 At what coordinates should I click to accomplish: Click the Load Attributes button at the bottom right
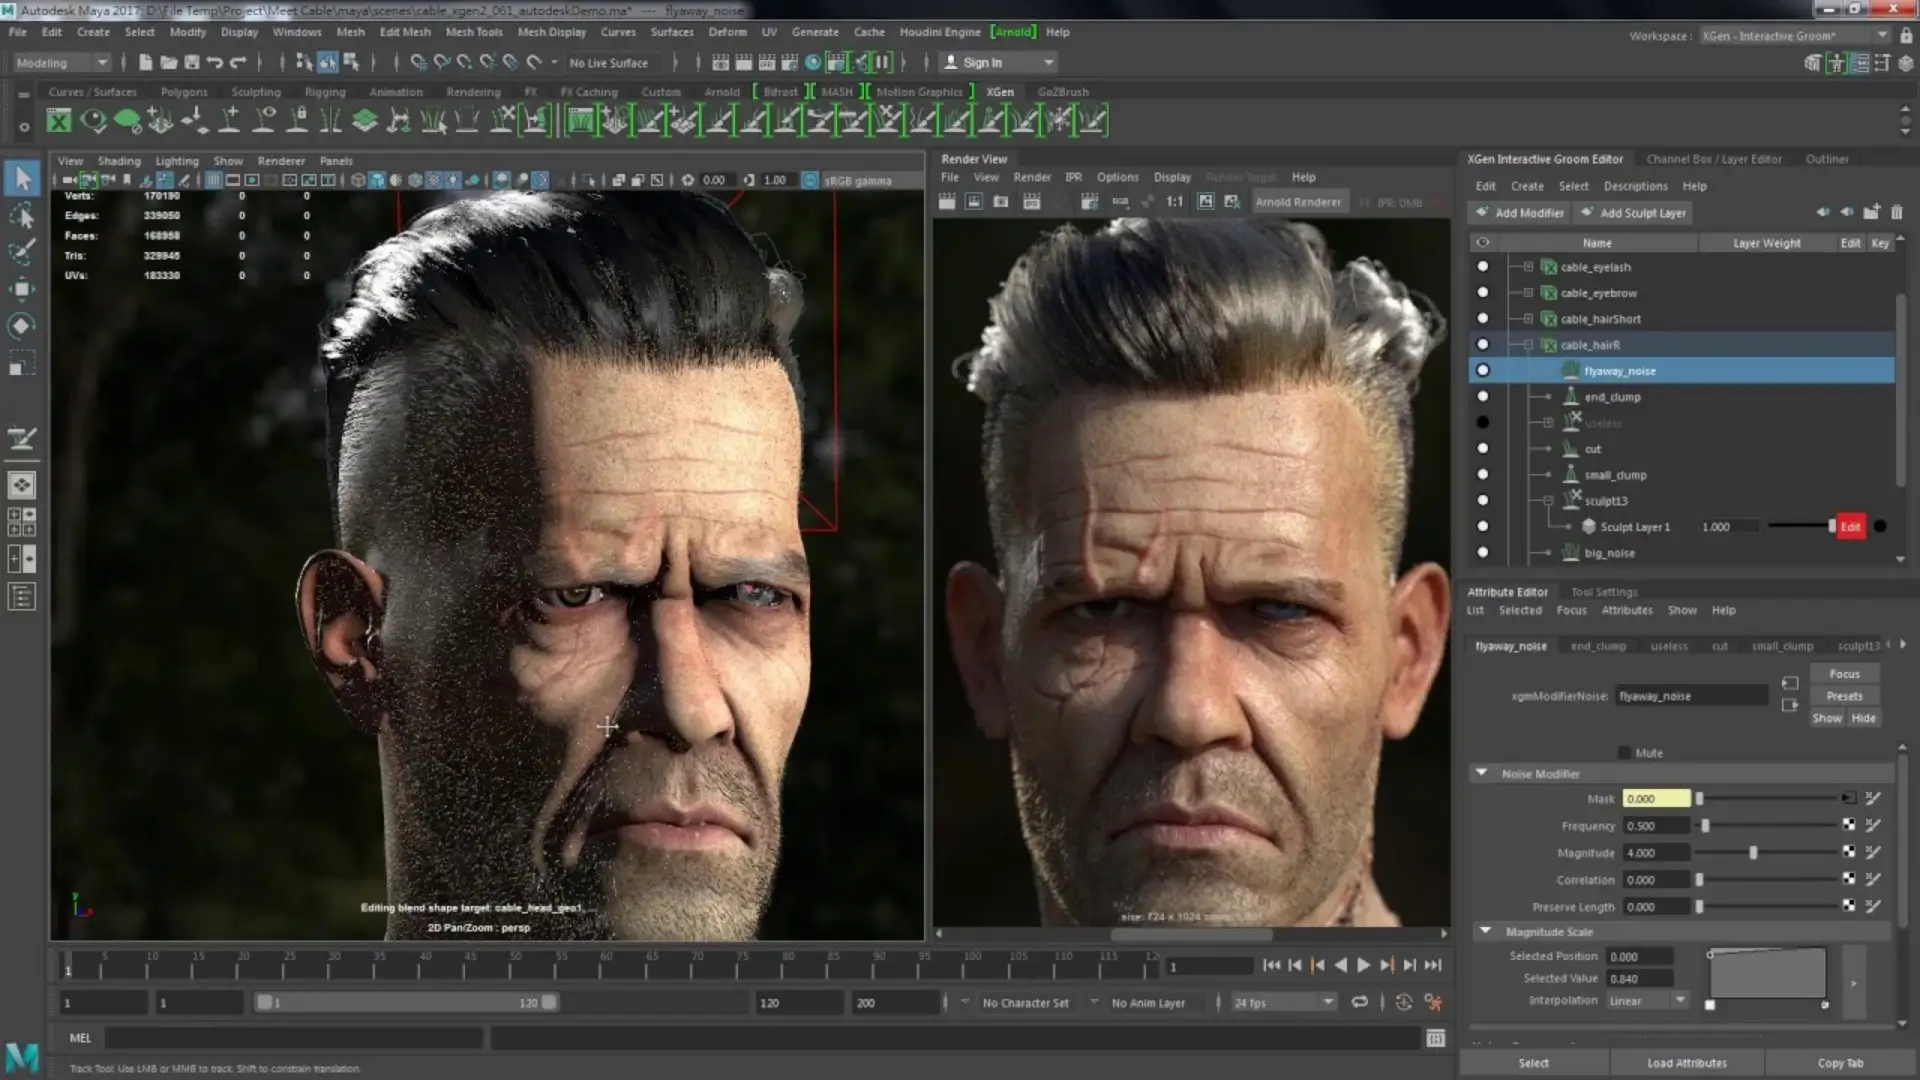[1688, 1062]
